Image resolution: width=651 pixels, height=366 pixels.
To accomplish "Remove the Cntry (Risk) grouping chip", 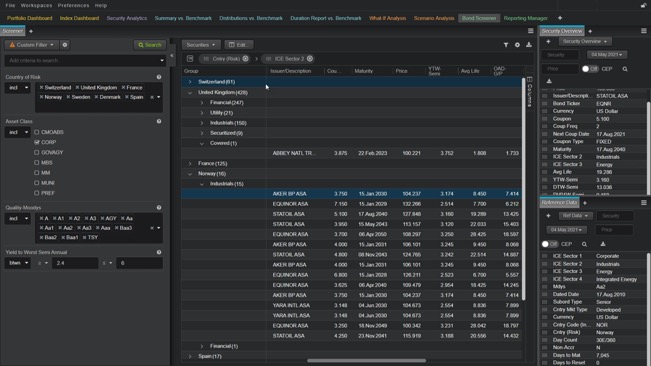I will 245,59.
